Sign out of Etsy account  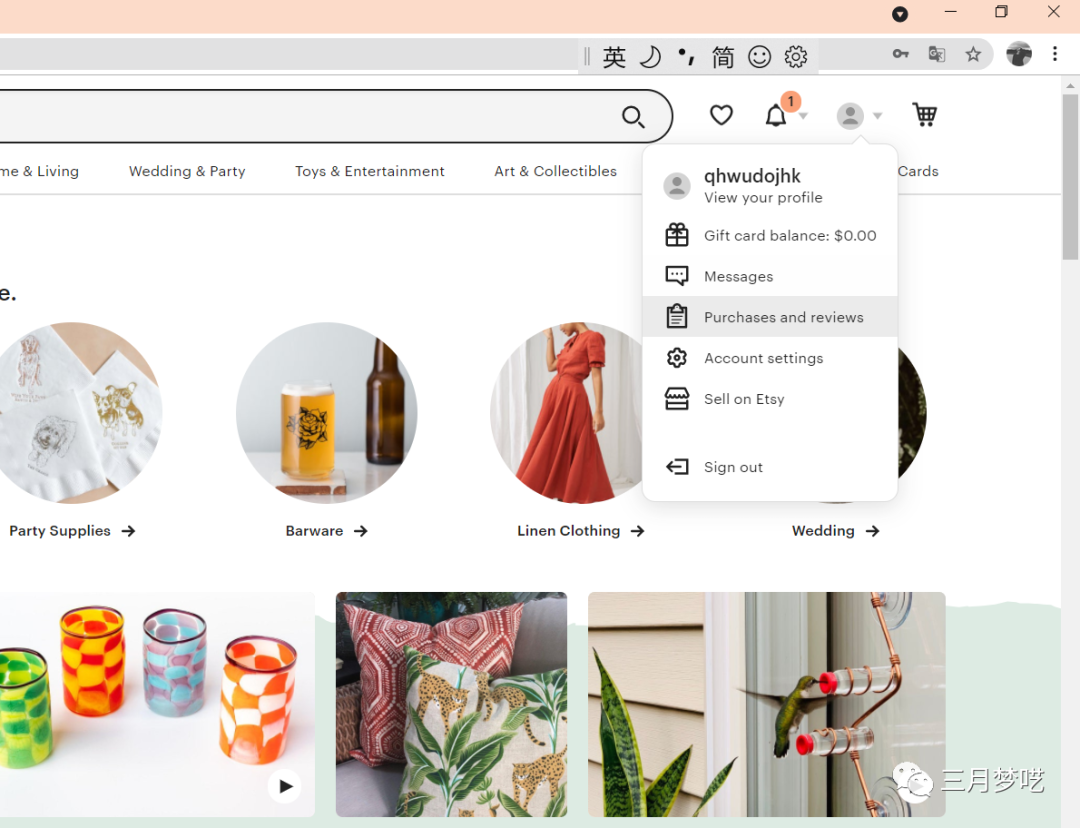(x=770, y=467)
